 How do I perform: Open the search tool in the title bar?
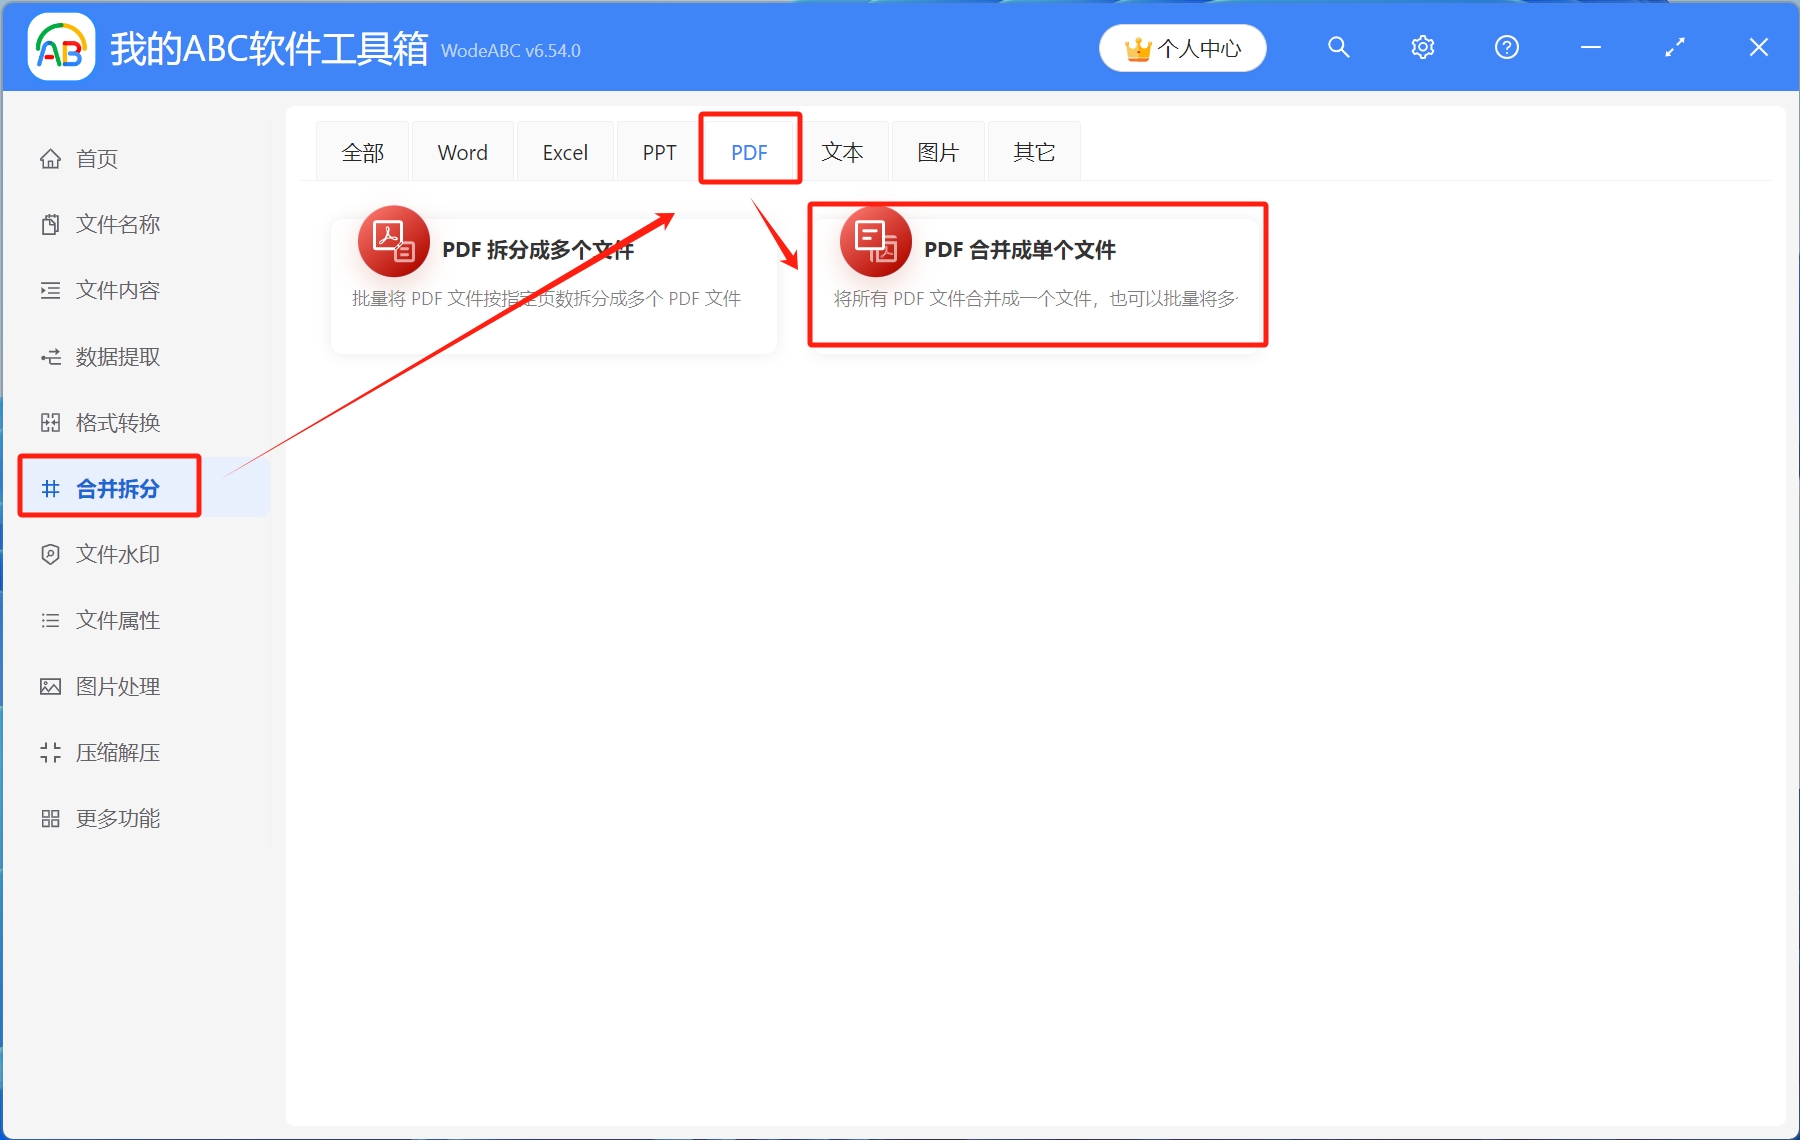click(1338, 47)
